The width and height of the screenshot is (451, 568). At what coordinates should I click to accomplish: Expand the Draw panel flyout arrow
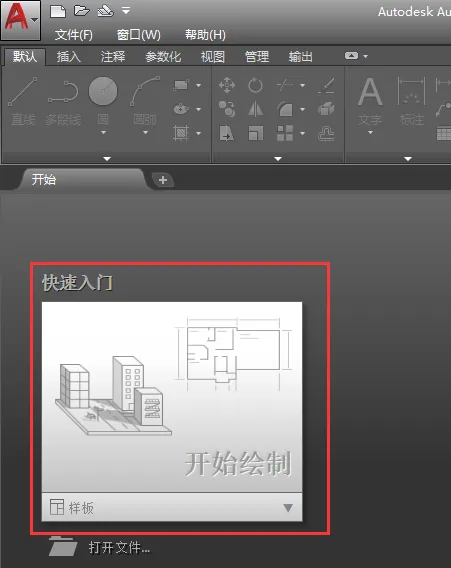[107, 159]
